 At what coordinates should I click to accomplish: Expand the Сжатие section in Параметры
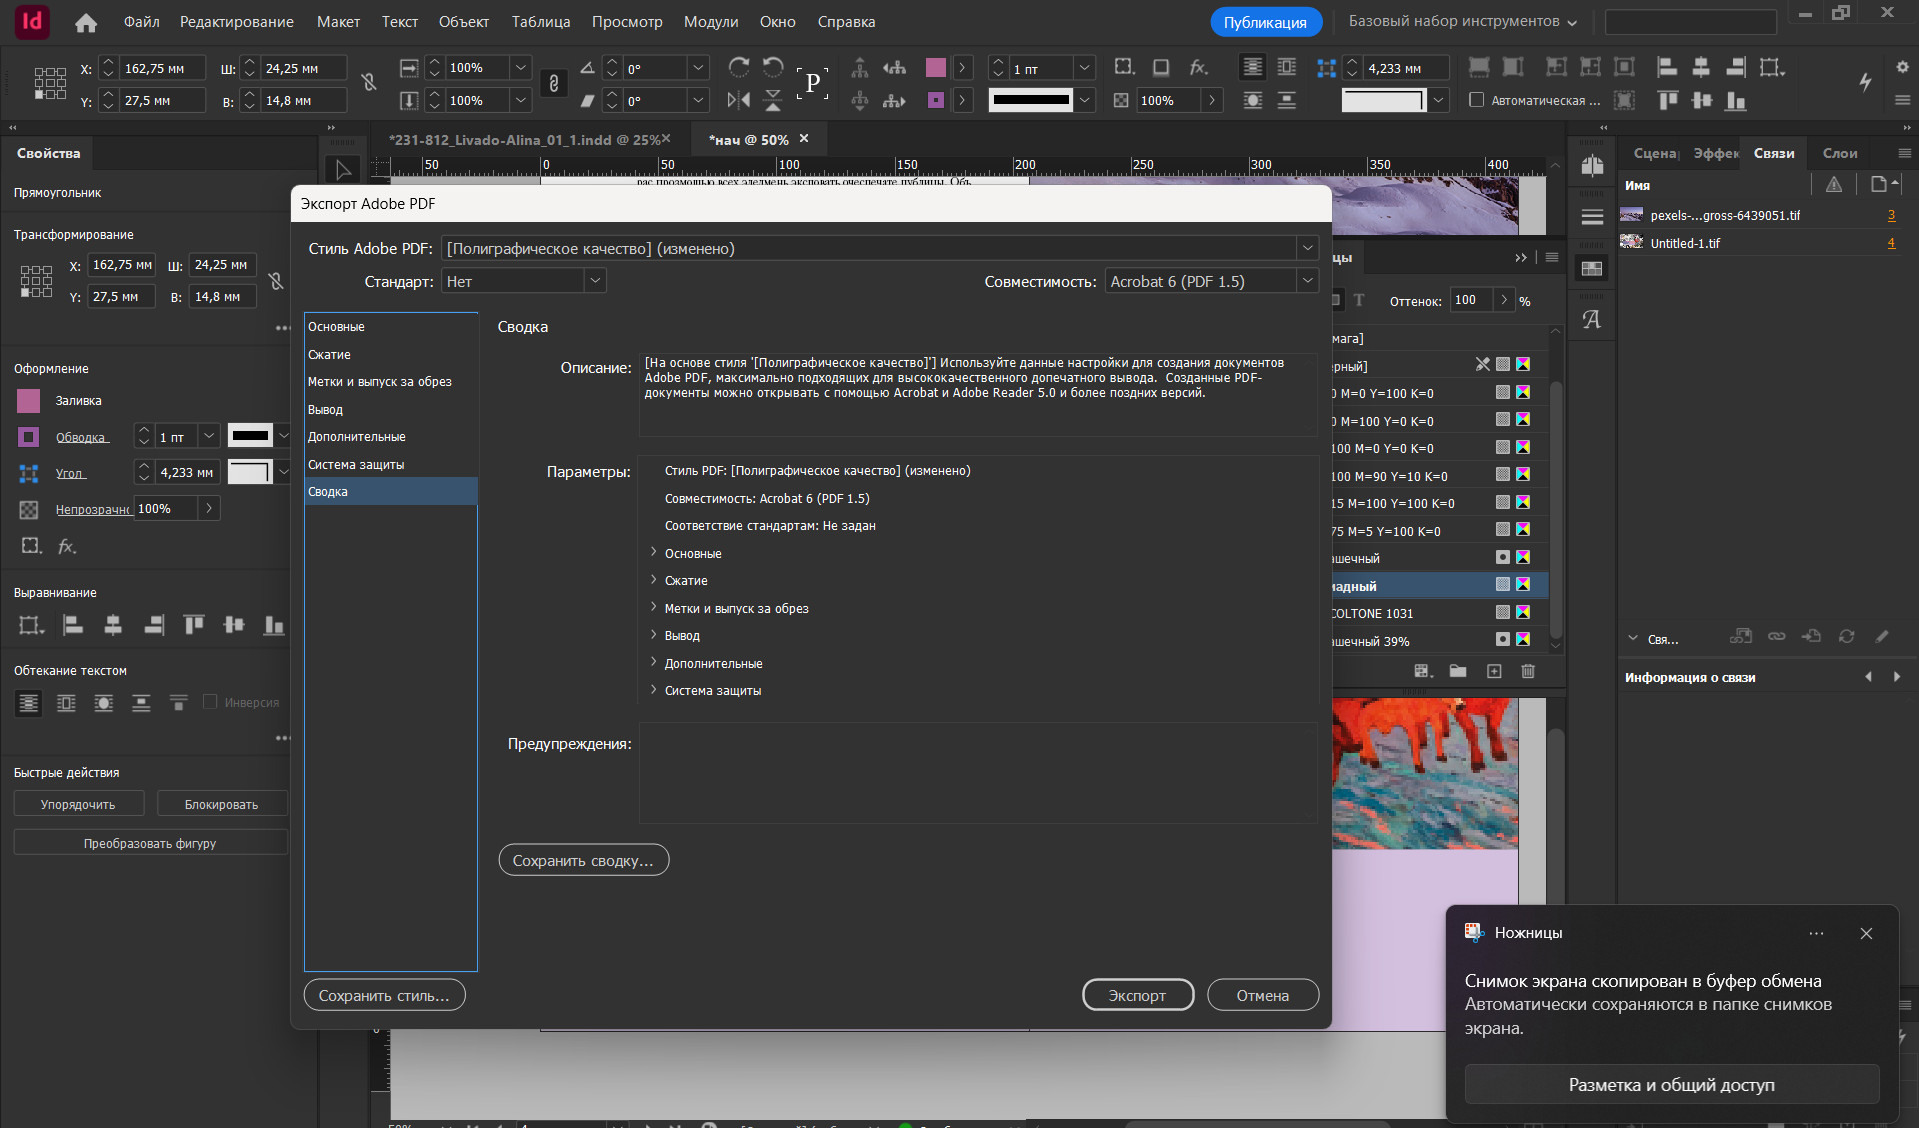click(x=654, y=580)
